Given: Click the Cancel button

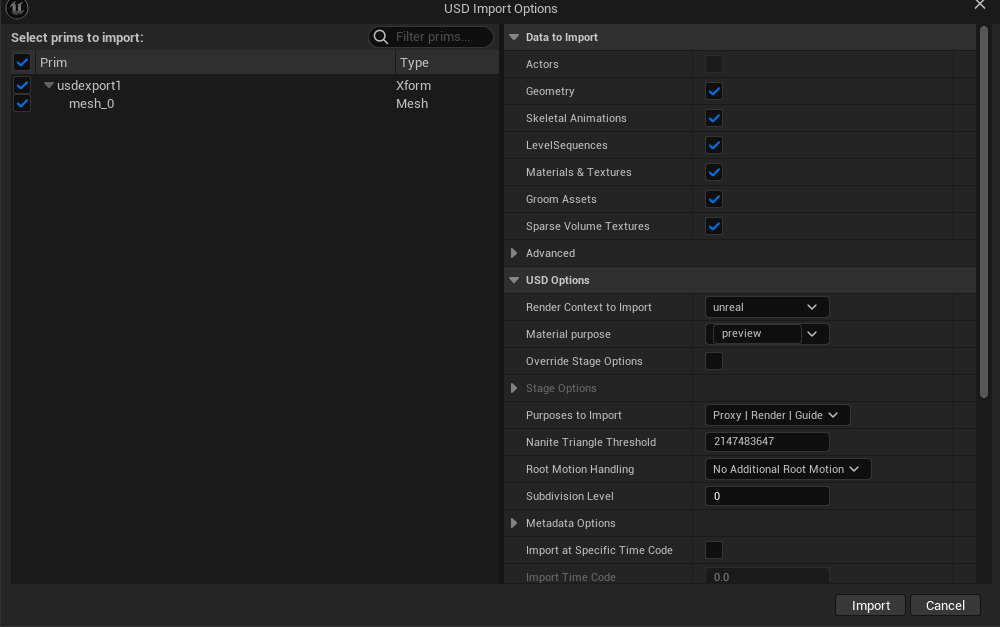Looking at the screenshot, I should point(945,605).
